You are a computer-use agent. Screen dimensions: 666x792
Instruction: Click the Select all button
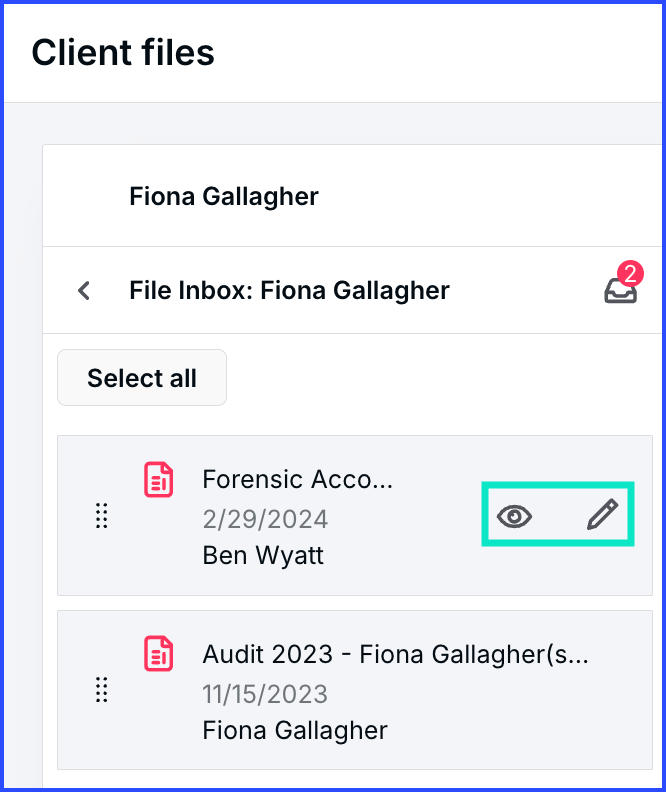click(x=142, y=377)
